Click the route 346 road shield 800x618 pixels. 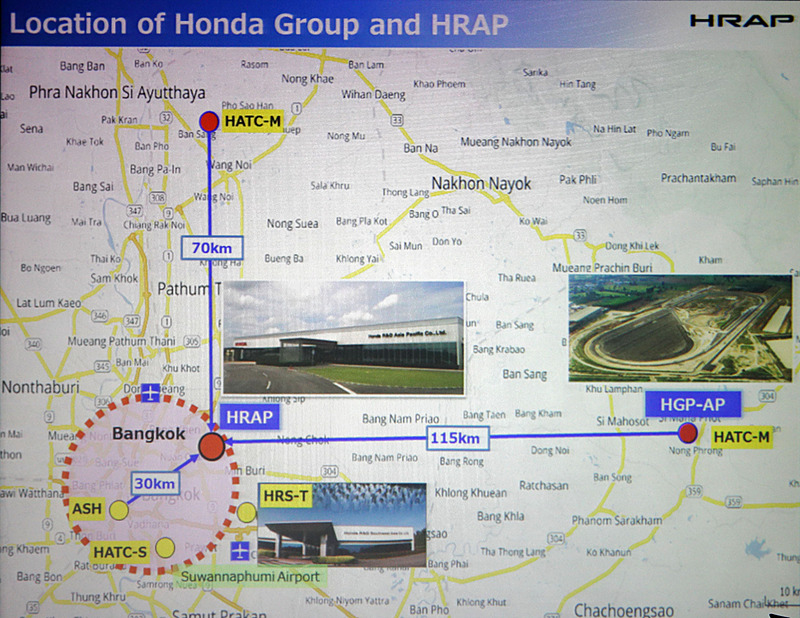(99, 316)
